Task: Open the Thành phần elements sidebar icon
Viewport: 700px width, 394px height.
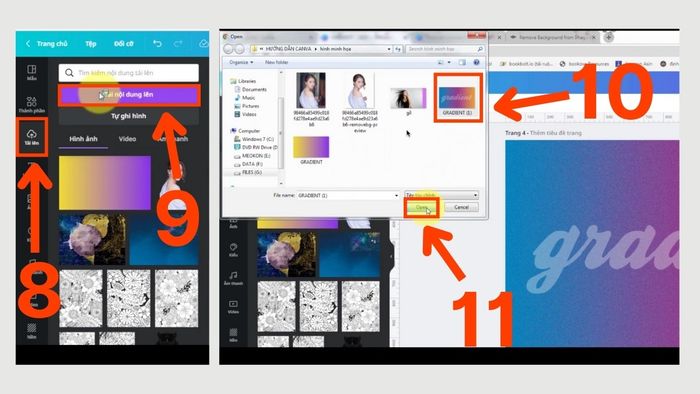Action: tap(32, 104)
